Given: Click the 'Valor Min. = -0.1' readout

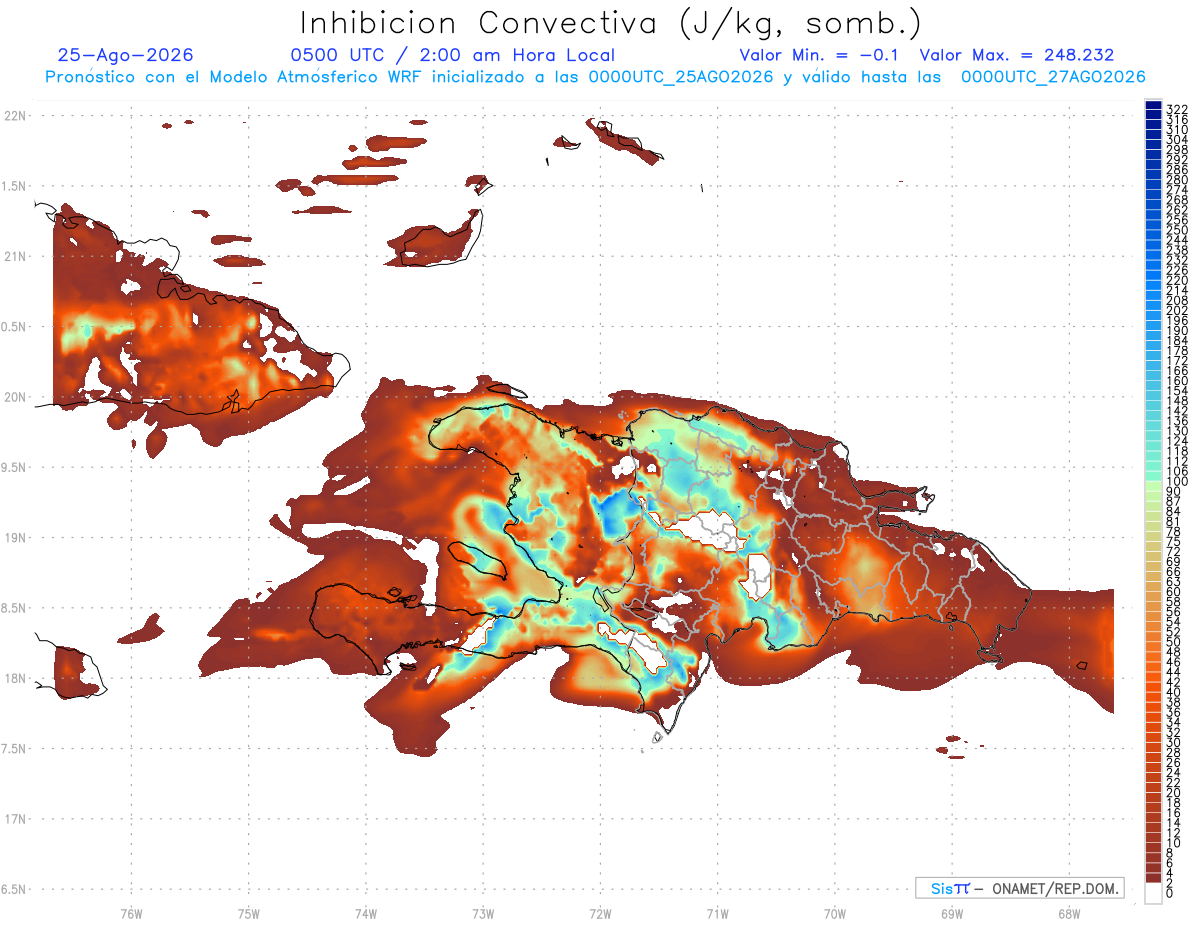Looking at the screenshot, I should 820,56.
